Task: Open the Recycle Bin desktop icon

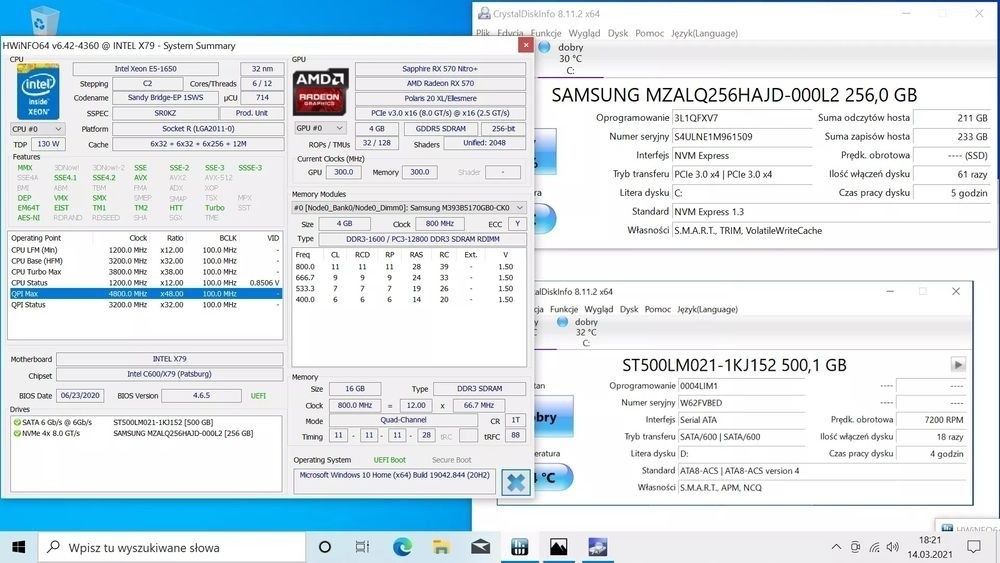Action: pos(43,19)
